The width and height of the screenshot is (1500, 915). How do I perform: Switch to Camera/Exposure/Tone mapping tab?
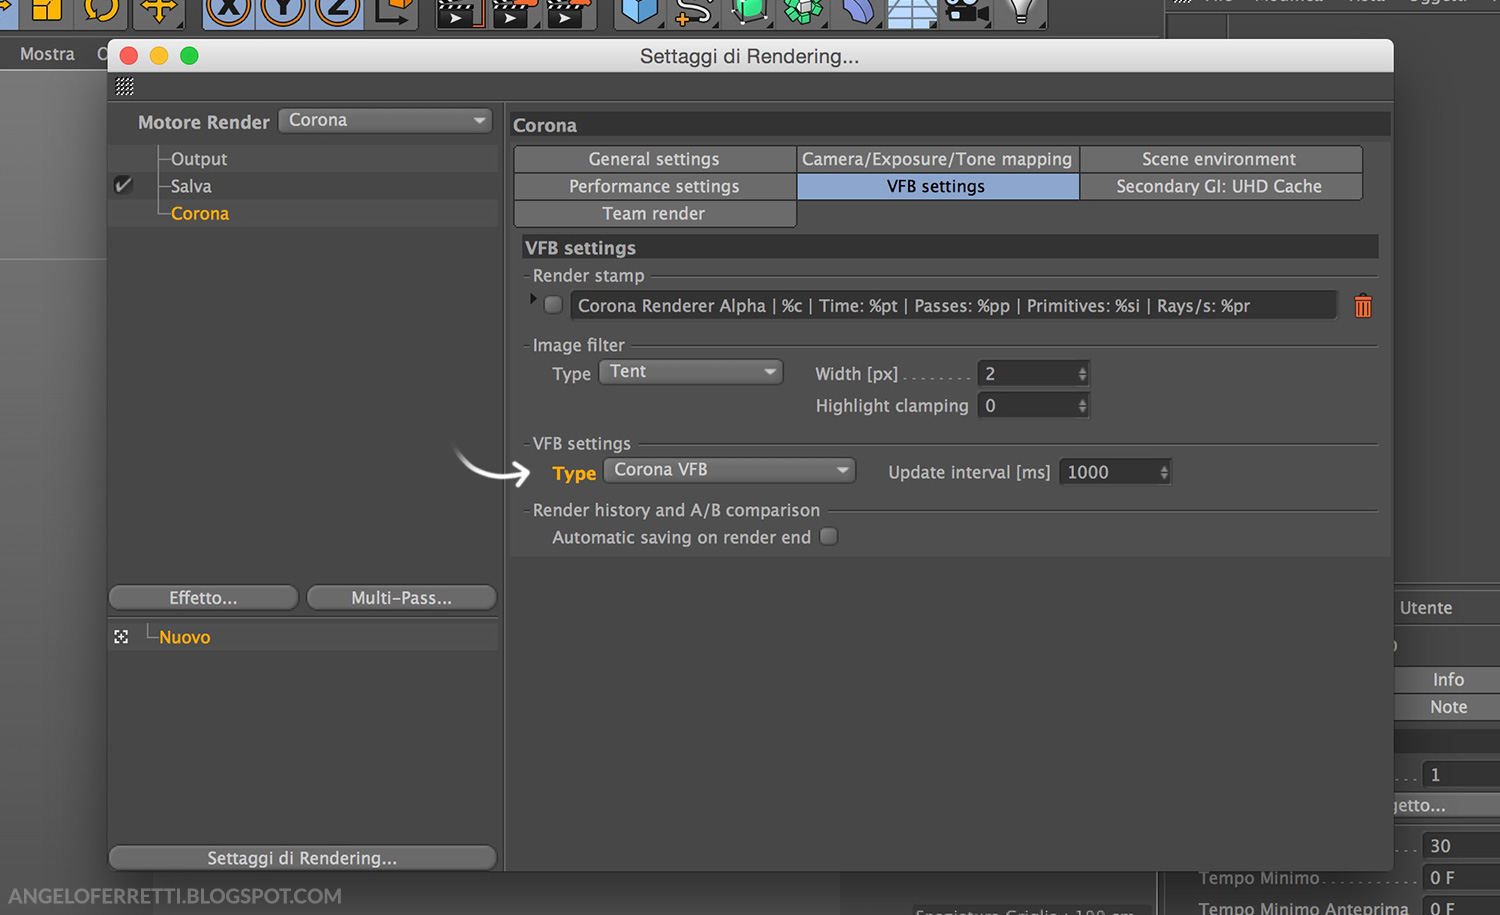937,159
